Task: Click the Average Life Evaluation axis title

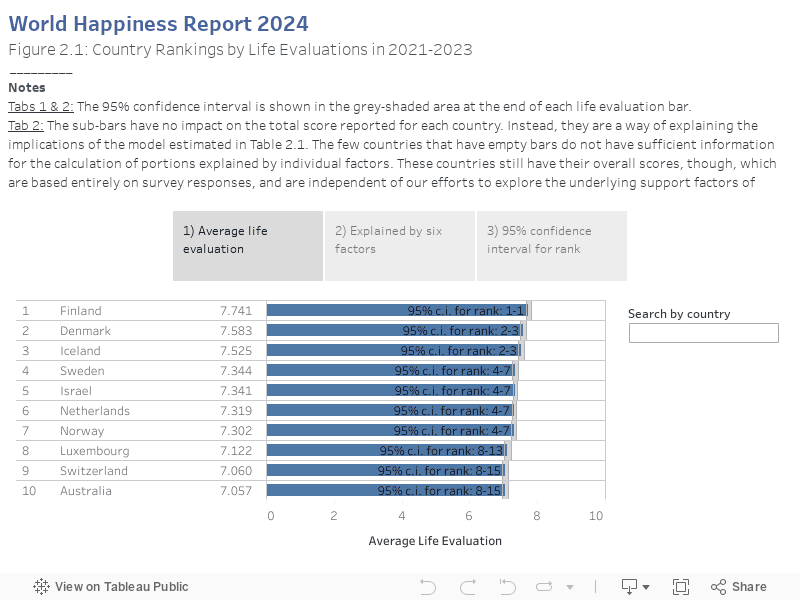Action: pos(435,541)
